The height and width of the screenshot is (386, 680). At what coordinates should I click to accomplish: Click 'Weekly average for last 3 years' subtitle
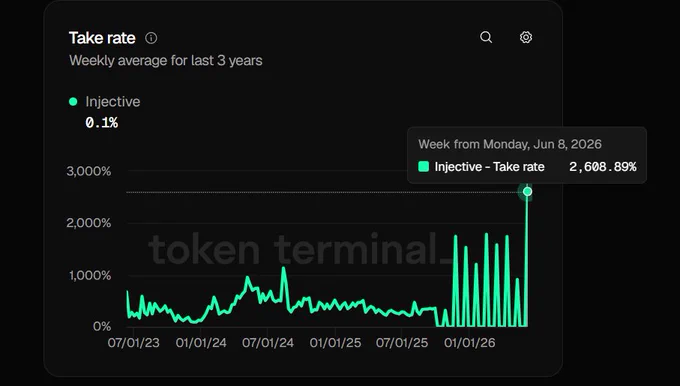[x=166, y=60]
